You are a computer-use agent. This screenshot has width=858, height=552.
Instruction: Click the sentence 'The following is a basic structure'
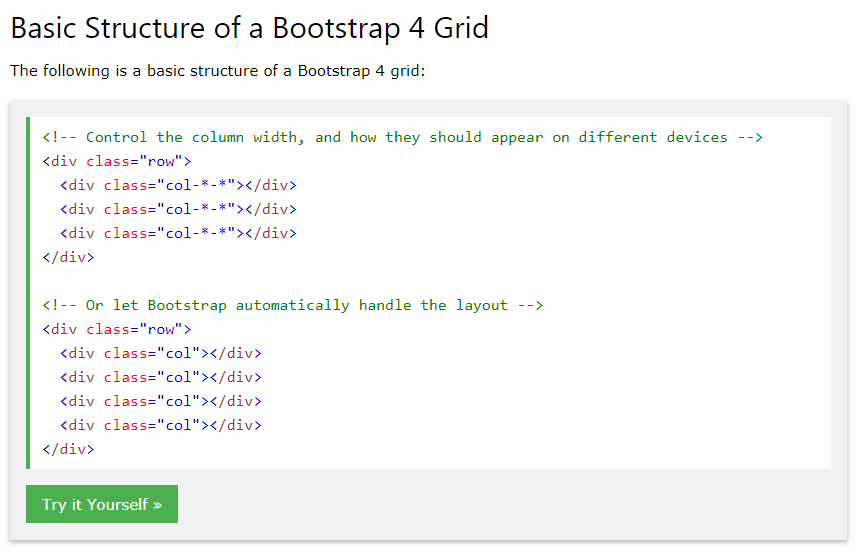[217, 71]
